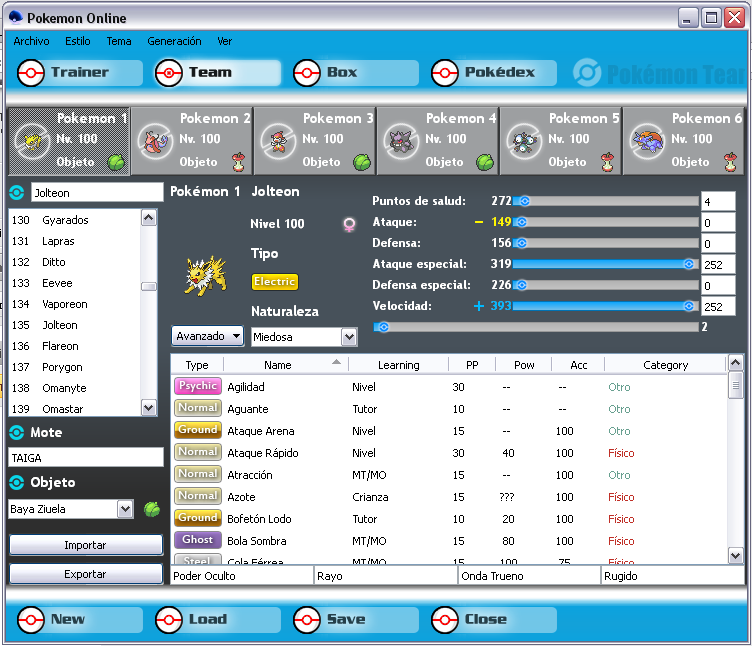752x646 pixels.
Task: Select the Pokemon 6 team slot
Action: pos(684,141)
